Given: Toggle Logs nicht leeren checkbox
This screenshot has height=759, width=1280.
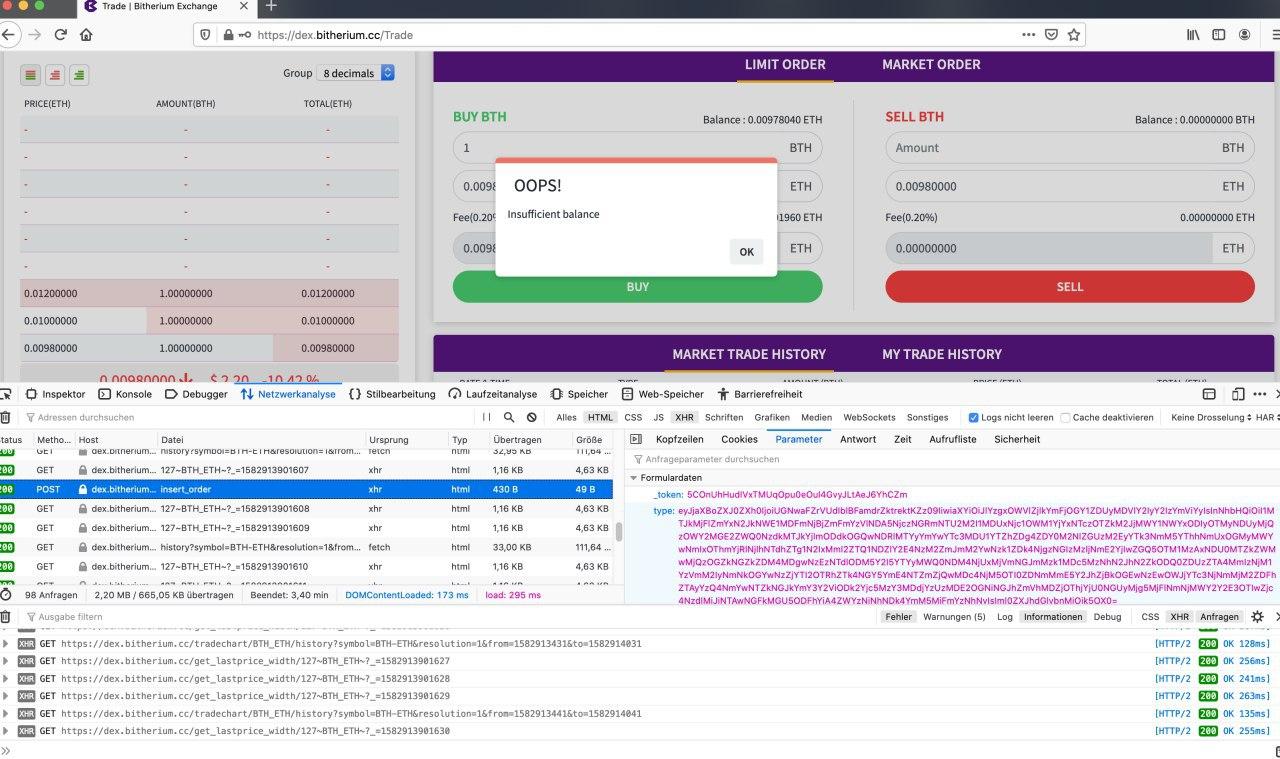Looking at the screenshot, I should 974,417.
